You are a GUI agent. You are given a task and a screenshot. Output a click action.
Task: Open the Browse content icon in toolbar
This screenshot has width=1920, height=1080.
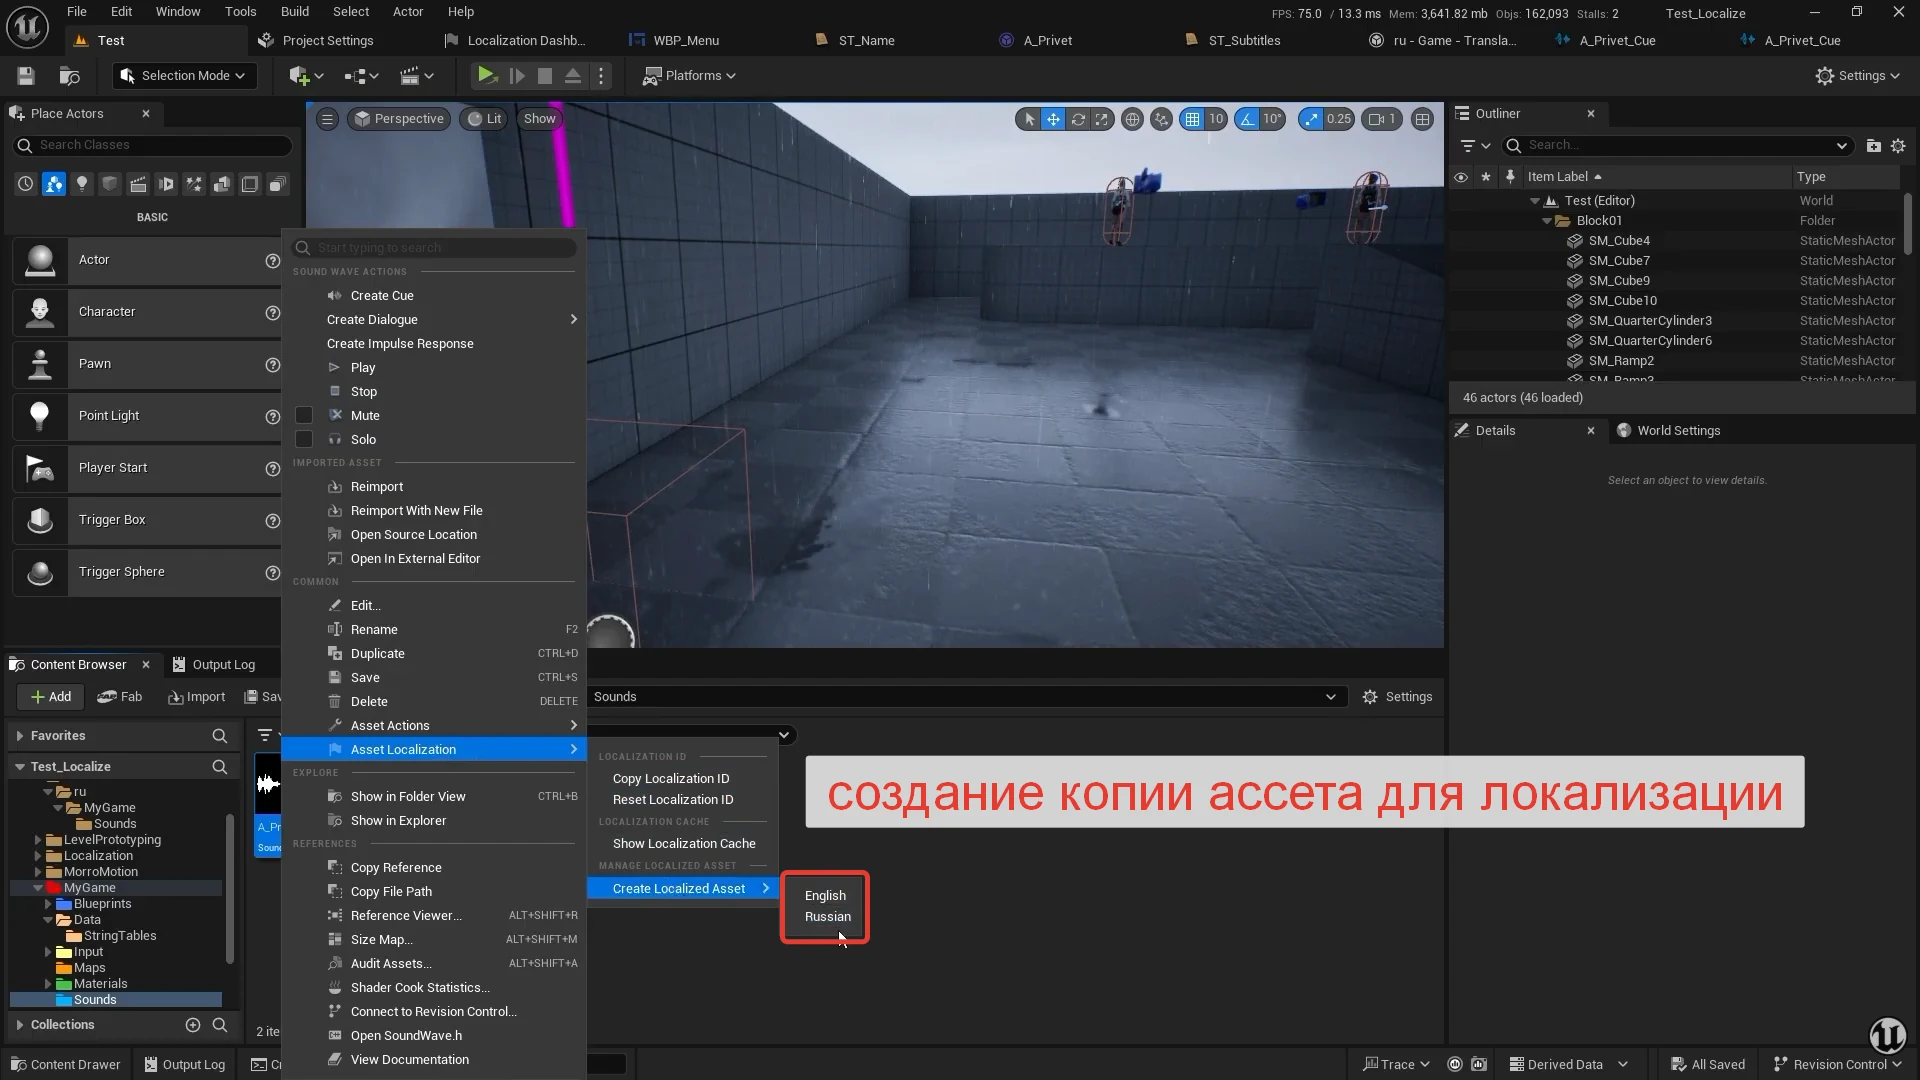click(69, 76)
